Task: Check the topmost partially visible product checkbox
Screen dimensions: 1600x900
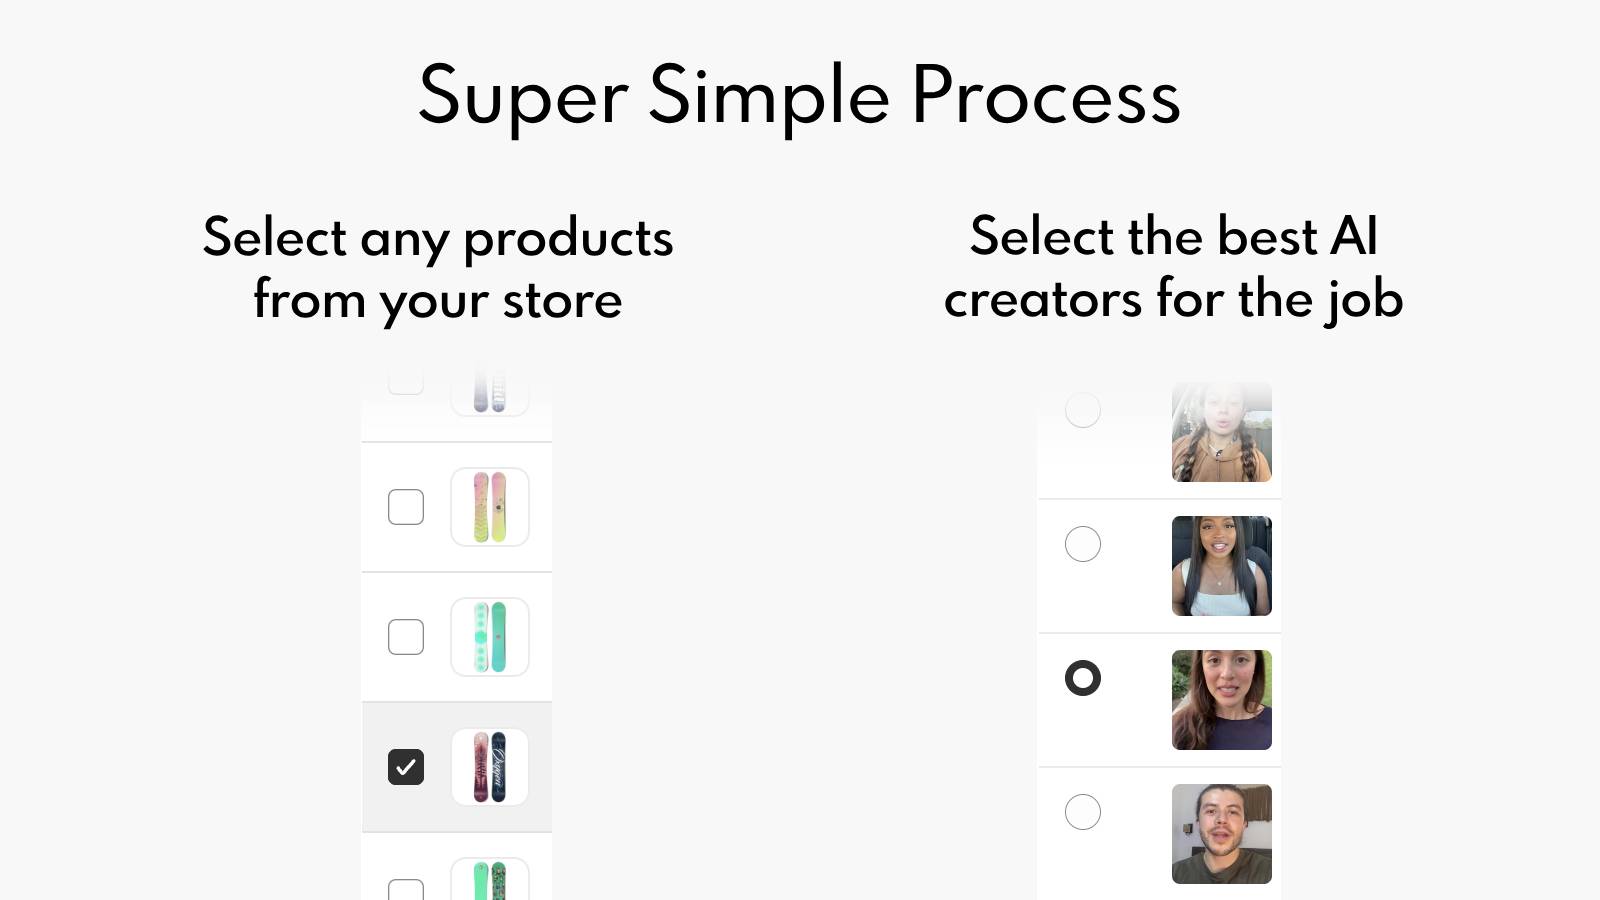Action: tap(406, 380)
